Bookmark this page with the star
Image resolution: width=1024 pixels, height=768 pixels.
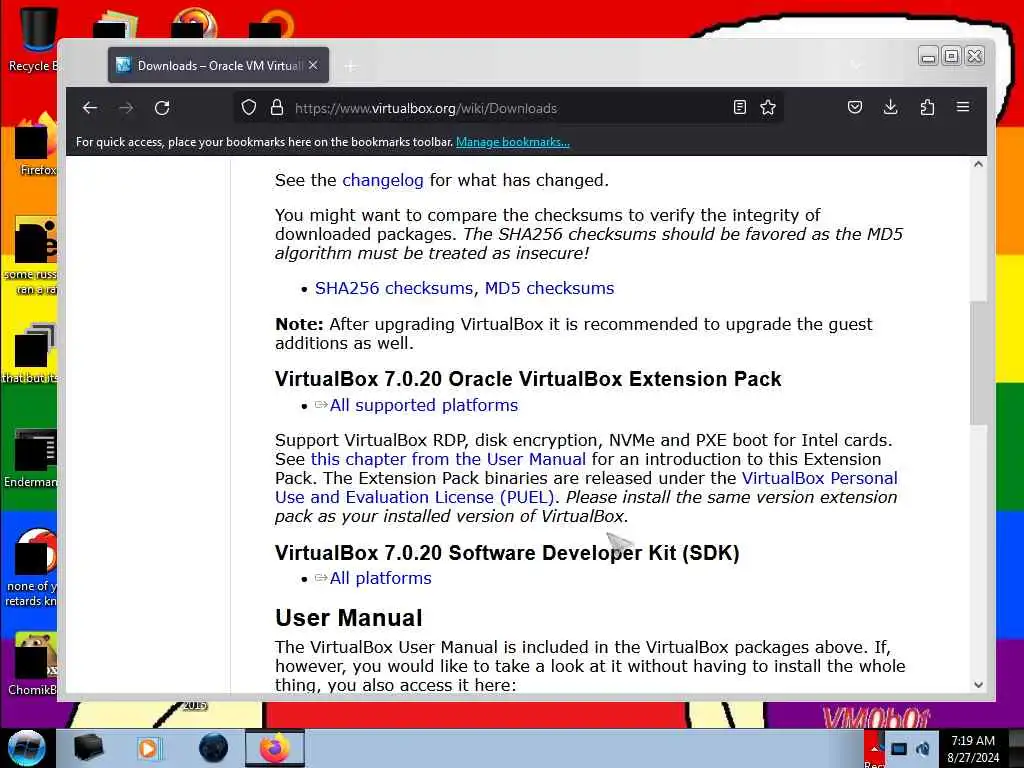click(768, 108)
